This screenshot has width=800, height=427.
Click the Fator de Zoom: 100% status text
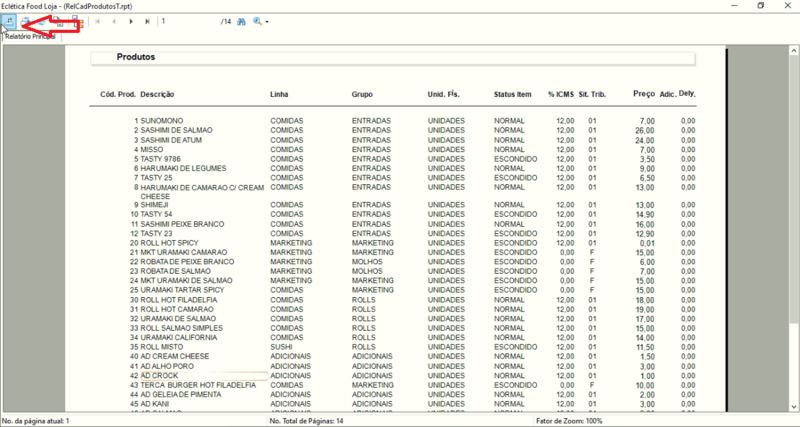coord(570,421)
